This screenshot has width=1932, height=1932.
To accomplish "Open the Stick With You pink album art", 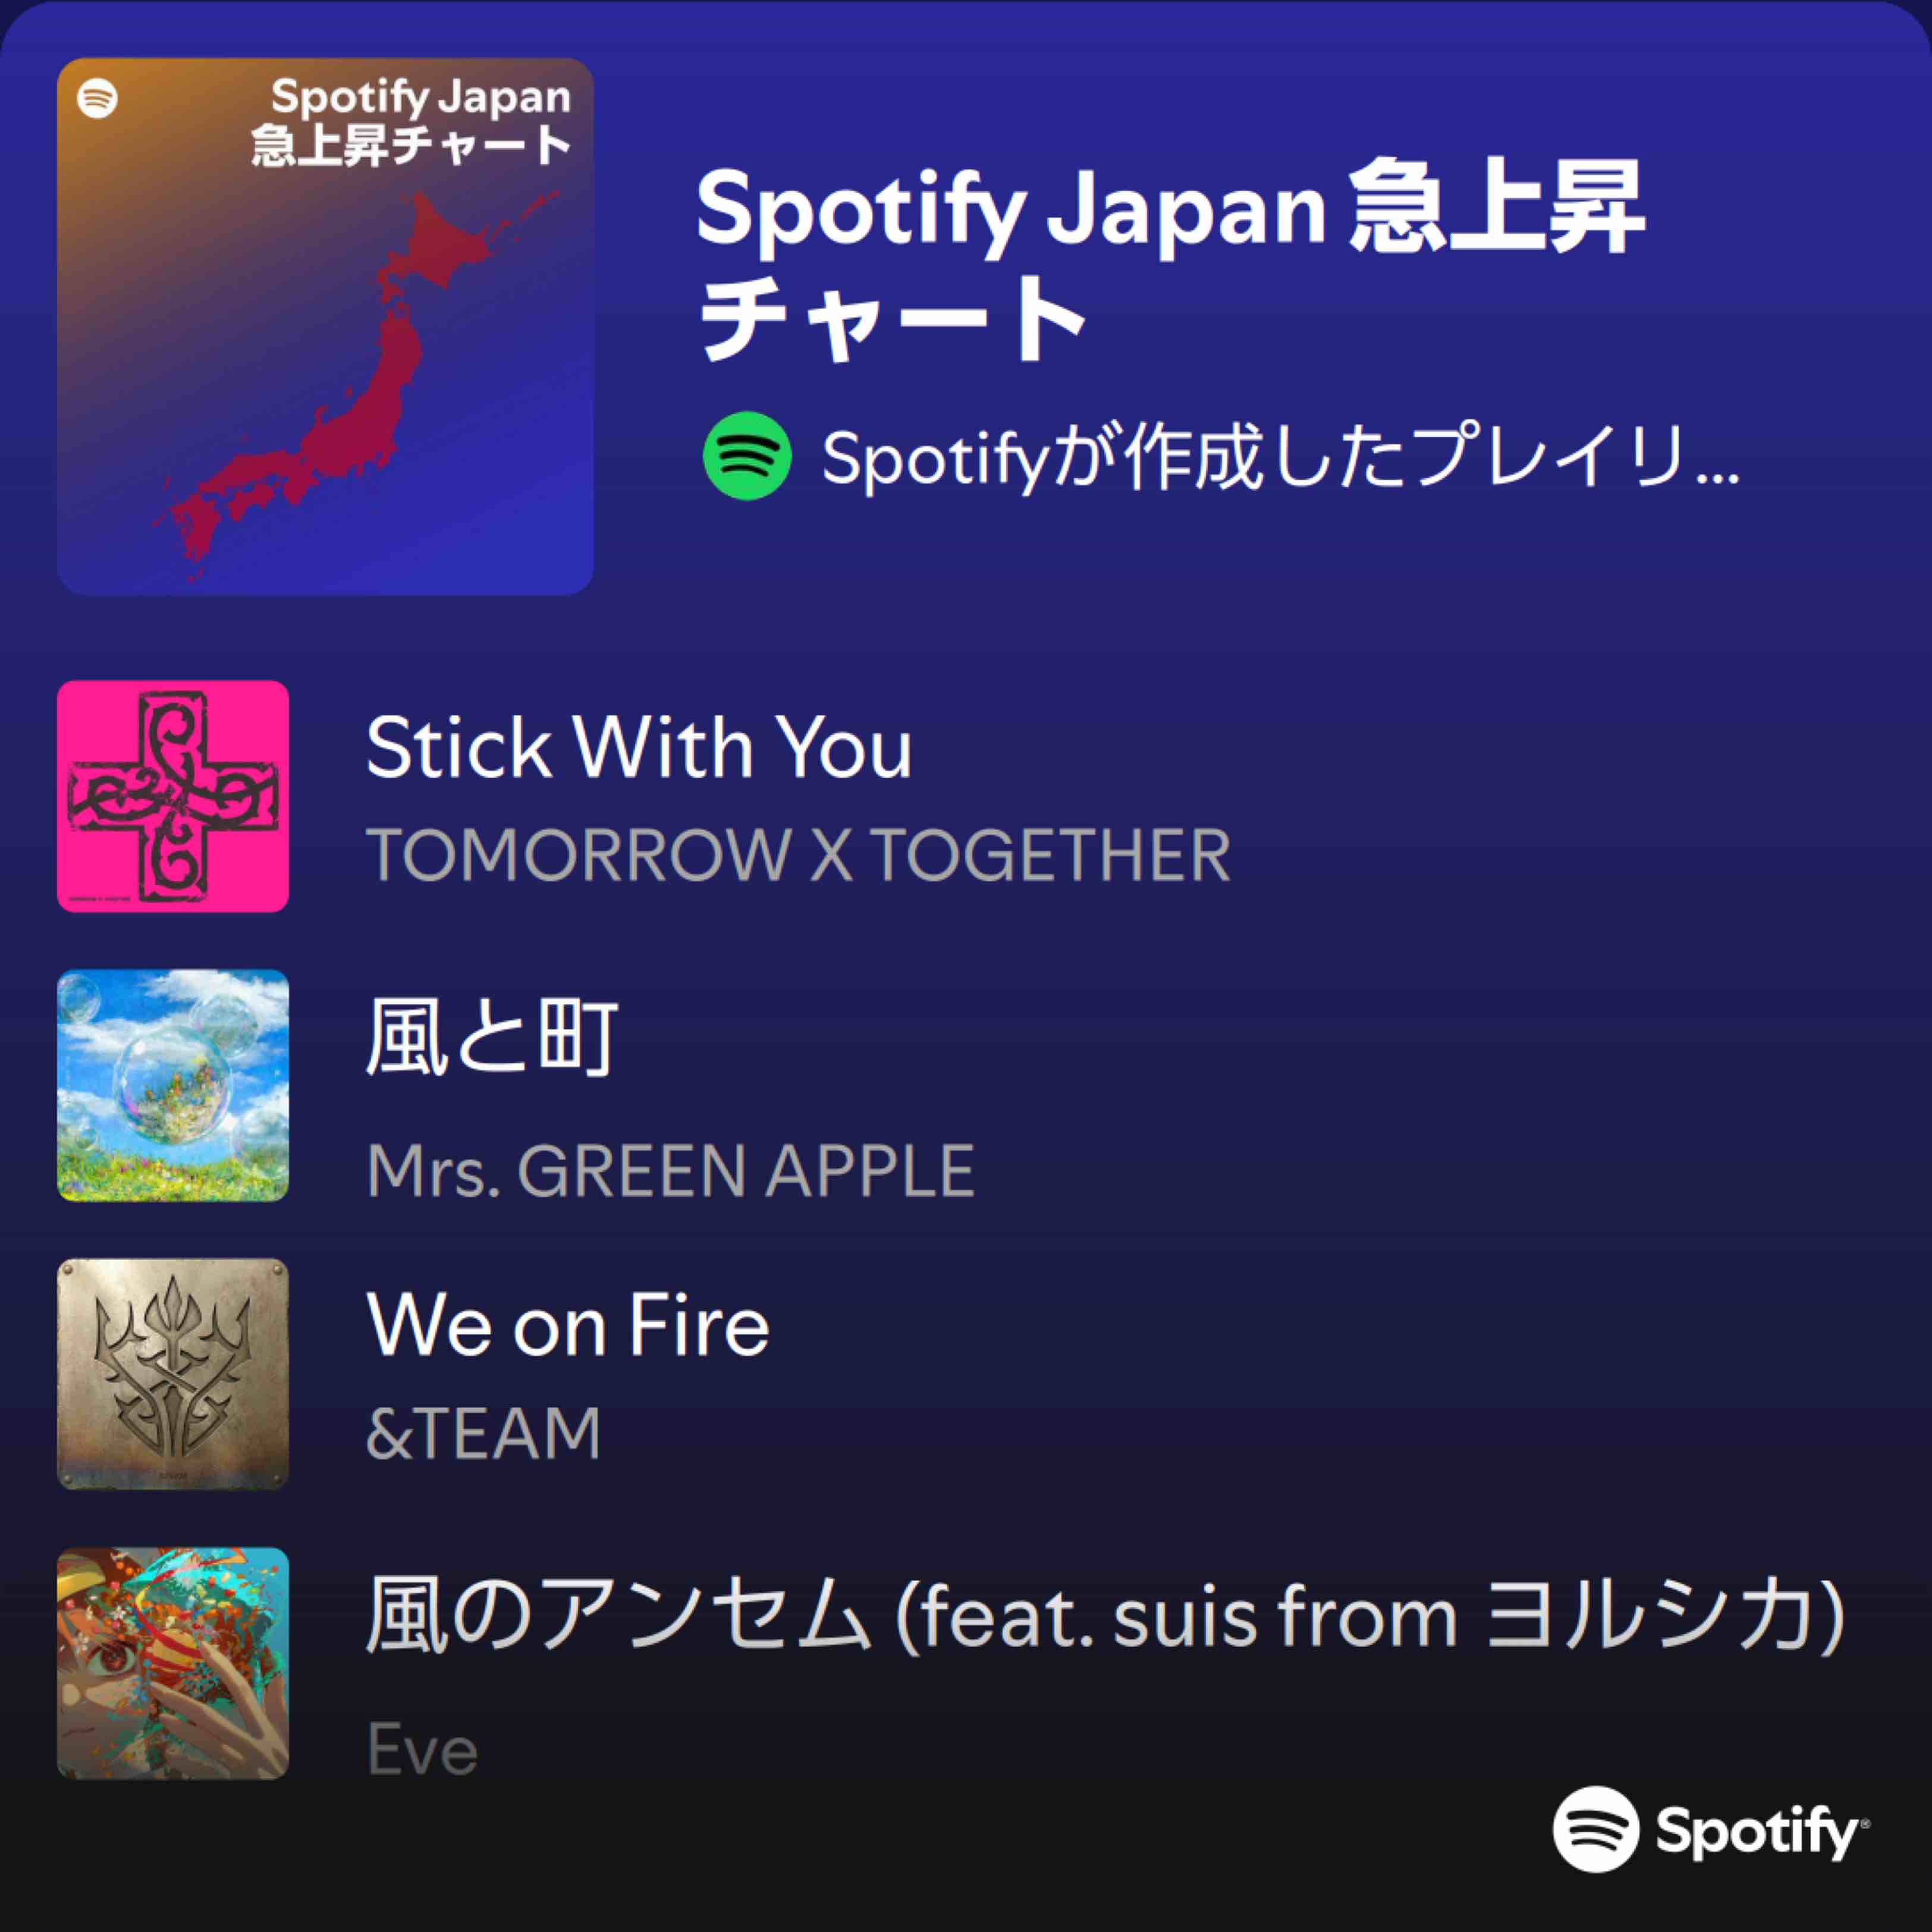I will (x=173, y=796).
